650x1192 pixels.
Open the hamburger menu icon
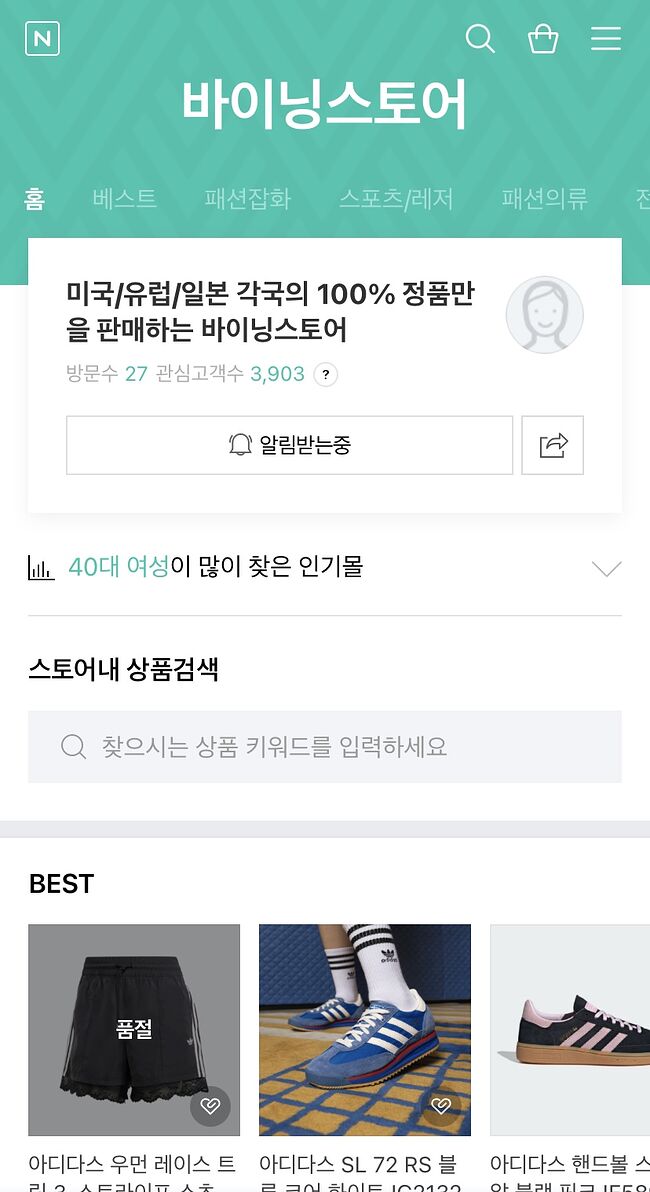point(606,39)
